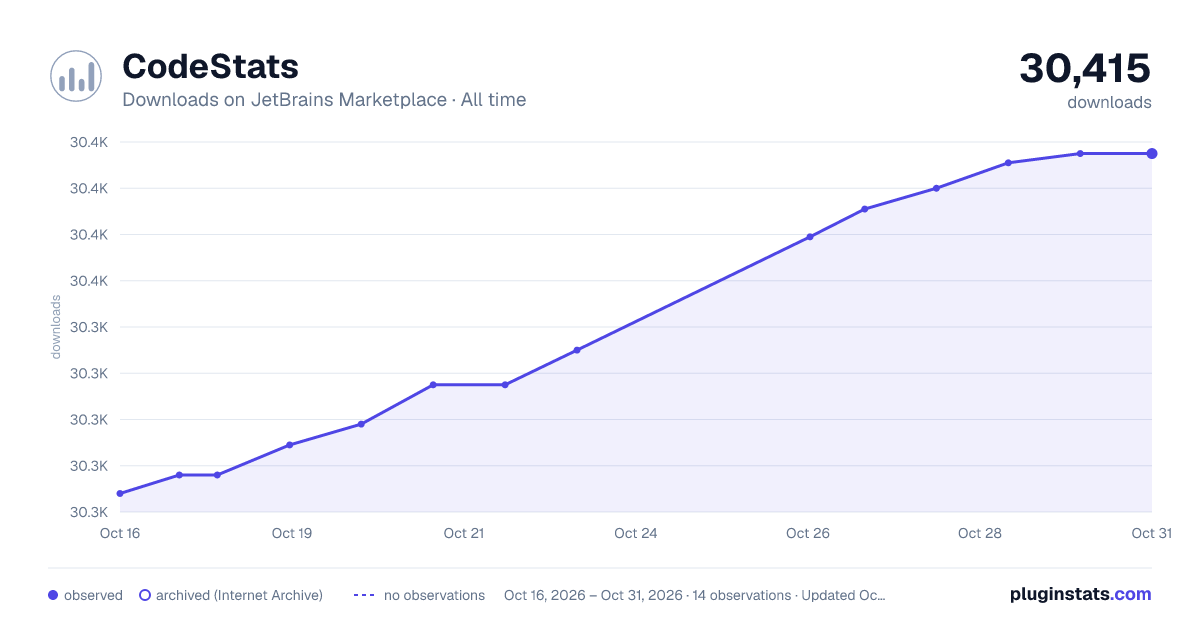Click the "Oct 28" axis label

(x=980, y=533)
